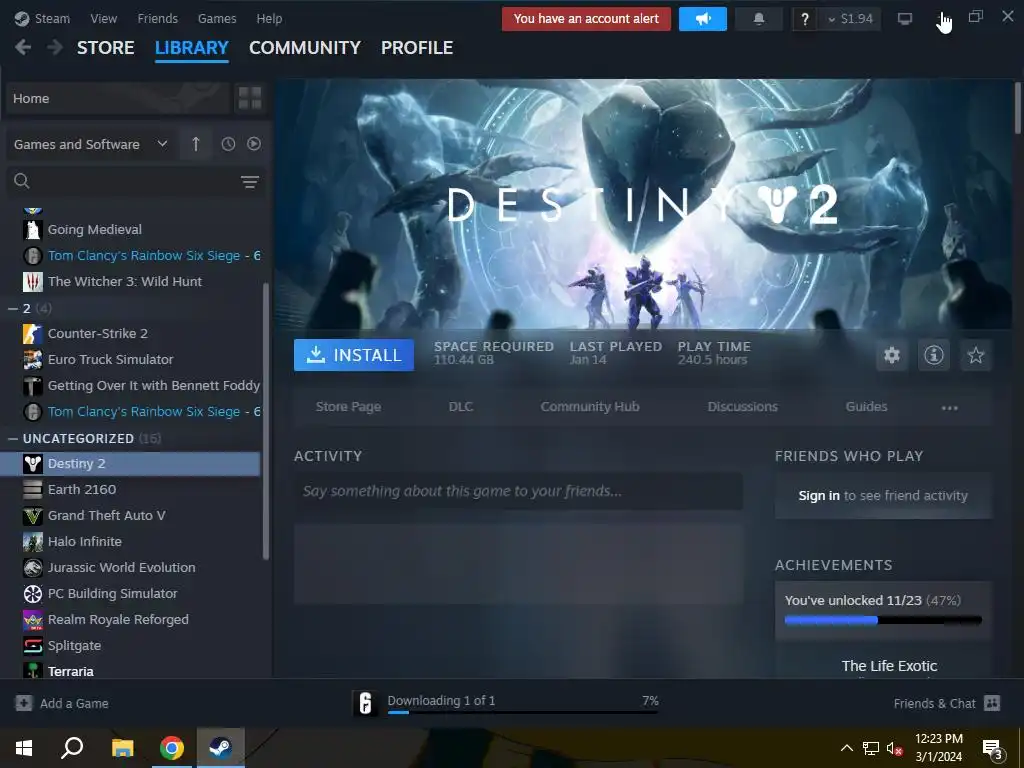Click the library Home button
1024x768 pixels.
pos(118,98)
